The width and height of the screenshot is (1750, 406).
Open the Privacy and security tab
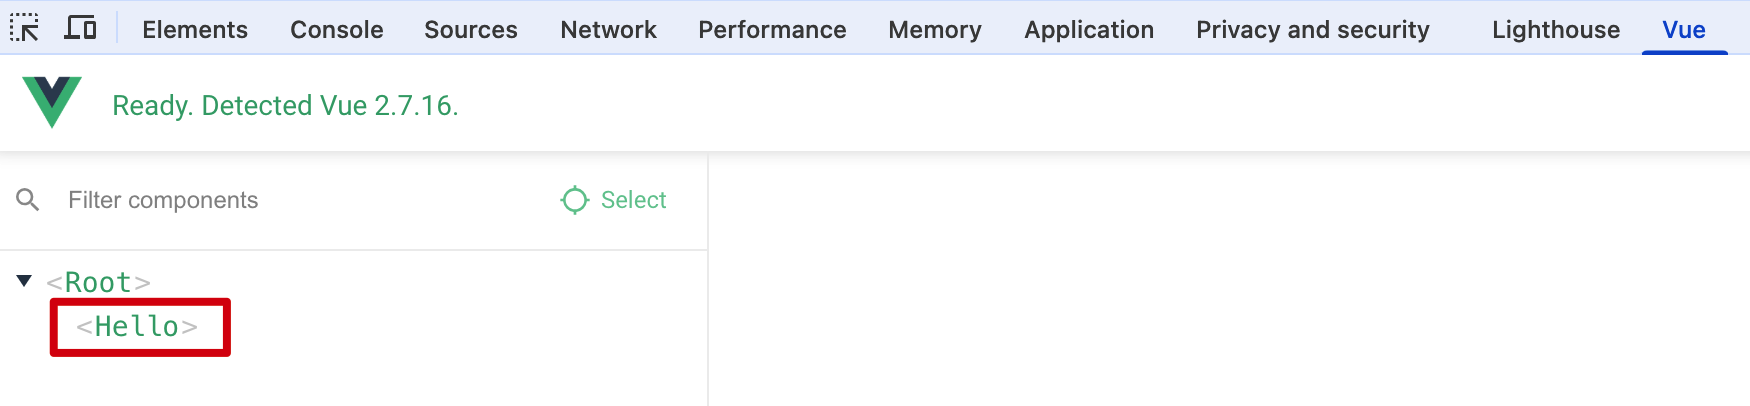(1312, 30)
